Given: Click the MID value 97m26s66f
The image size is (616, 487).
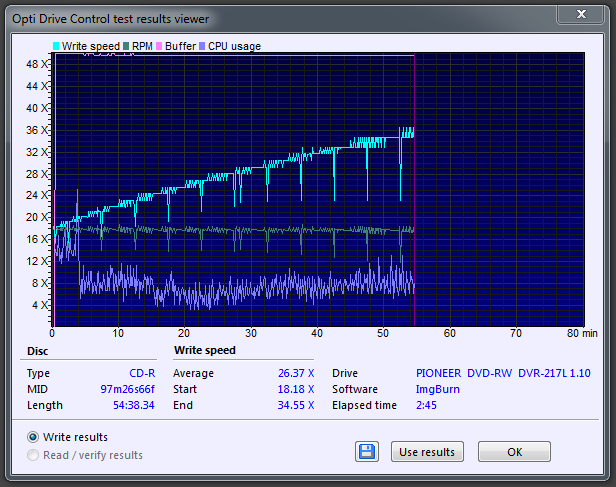Looking at the screenshot, I should [x=128, y=389].
